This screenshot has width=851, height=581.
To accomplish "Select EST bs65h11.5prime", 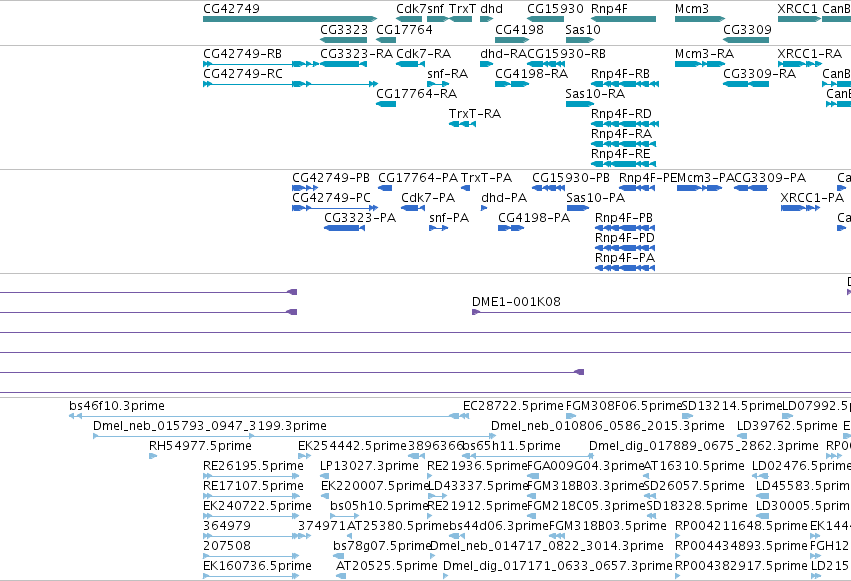I will [x=511, y=446].
